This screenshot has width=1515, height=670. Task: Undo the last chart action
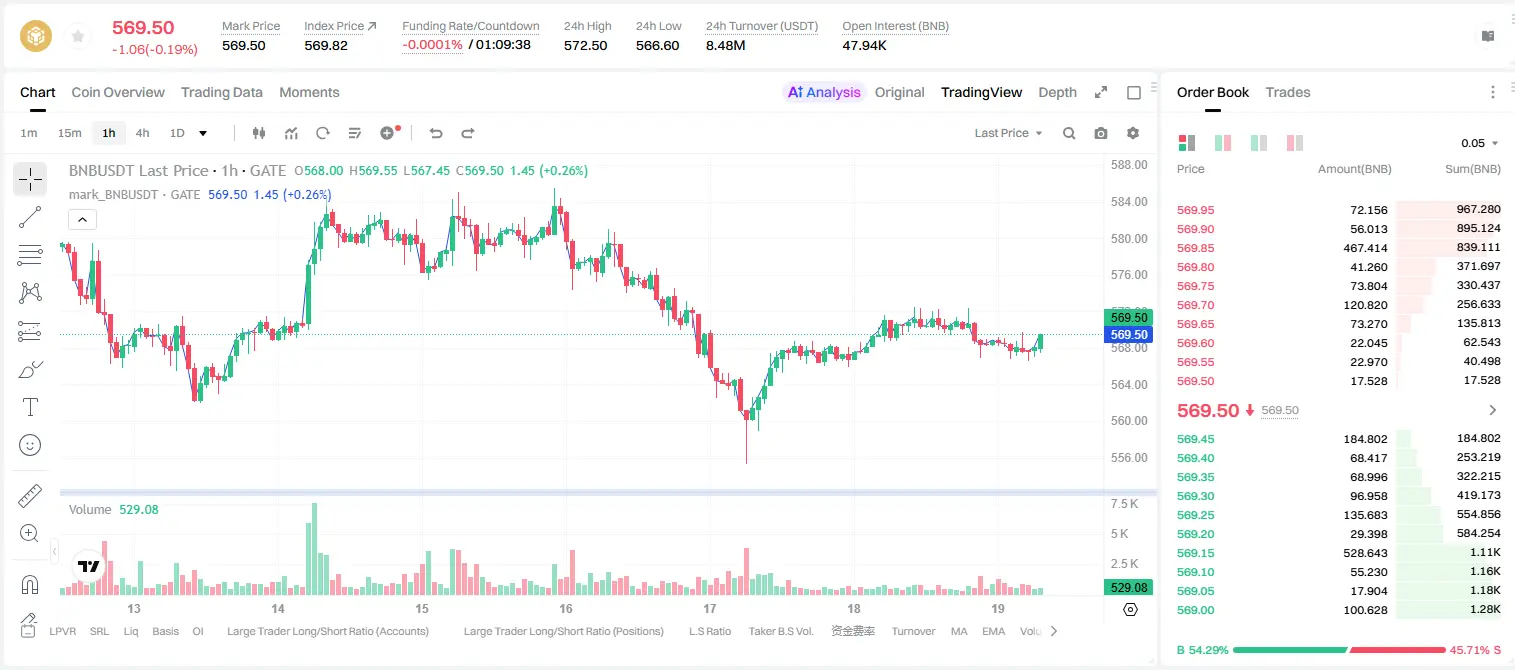pyautogui.click(x=435, y=133)
